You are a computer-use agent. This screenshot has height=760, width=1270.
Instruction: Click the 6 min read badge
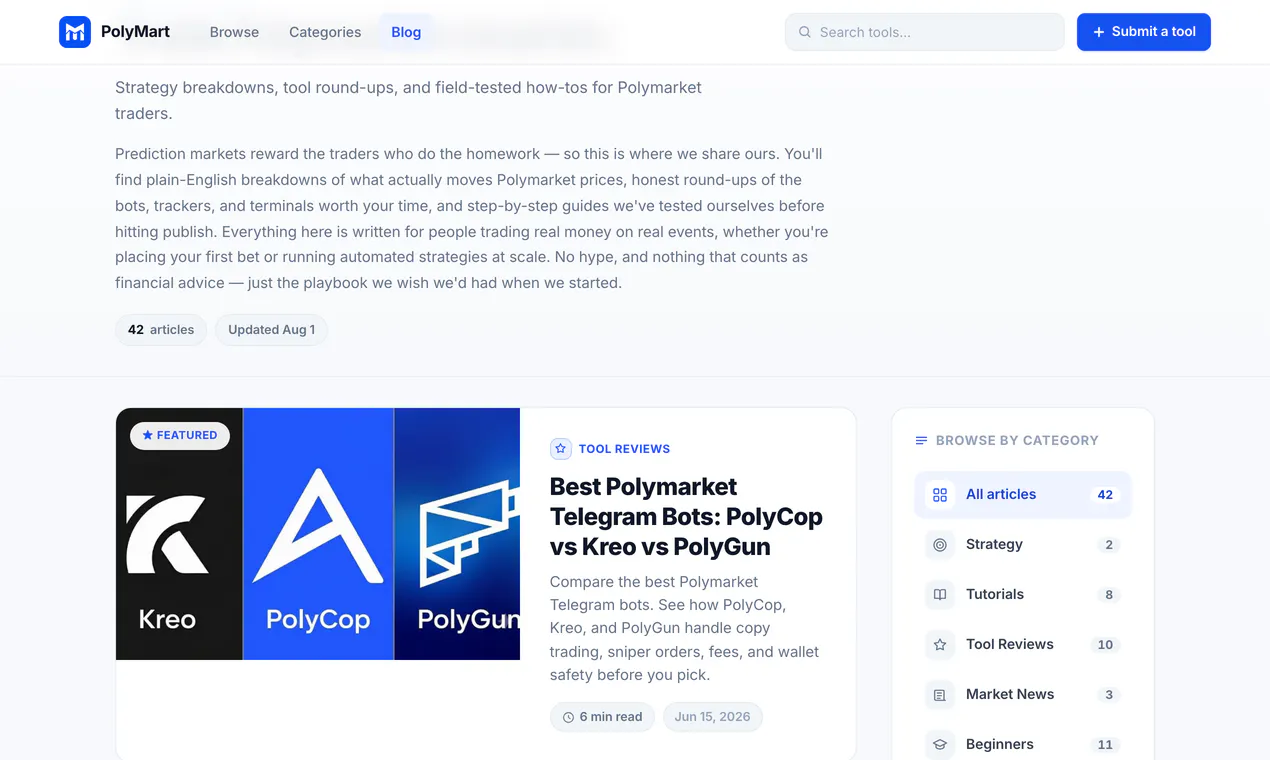click(602, 717)
